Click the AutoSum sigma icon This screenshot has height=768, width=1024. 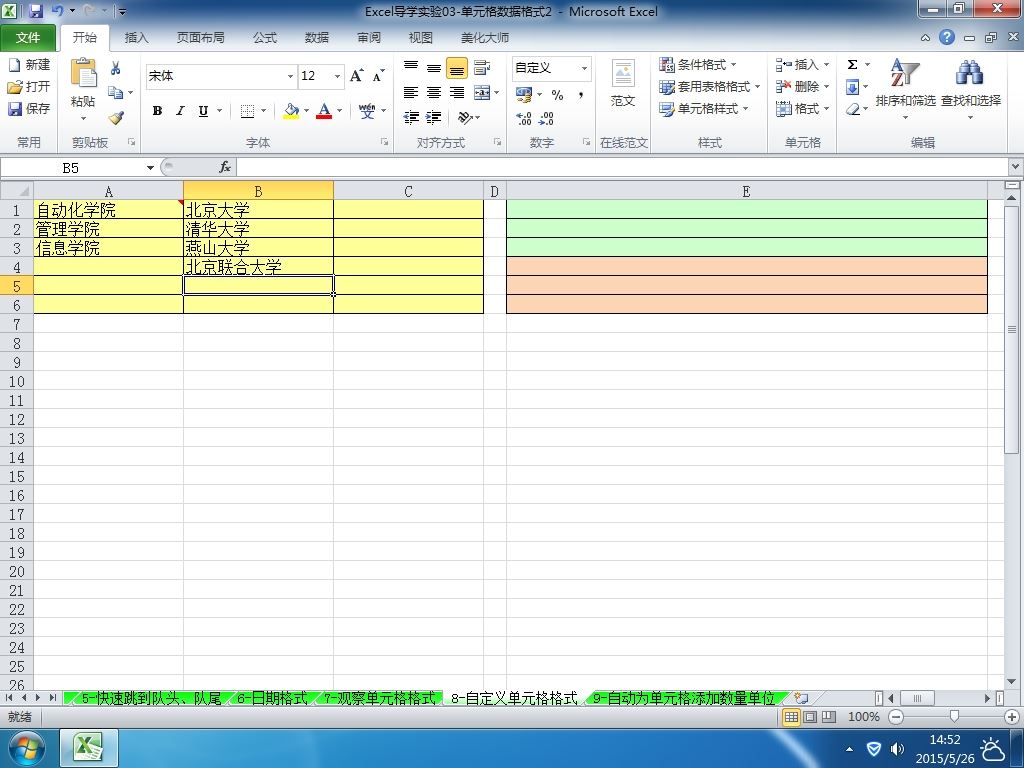tap(852, 65)
